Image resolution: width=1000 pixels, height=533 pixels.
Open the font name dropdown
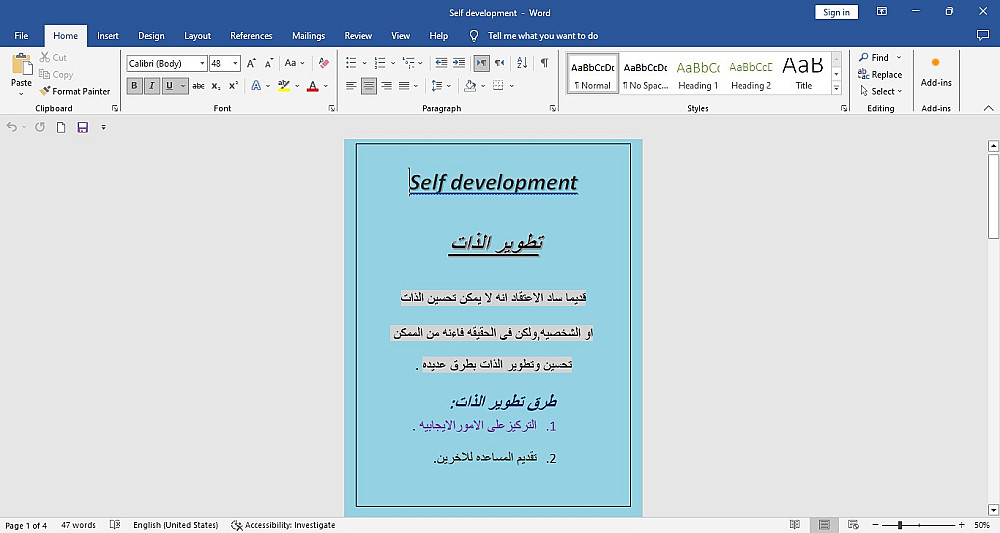click(x=202, y=63)
